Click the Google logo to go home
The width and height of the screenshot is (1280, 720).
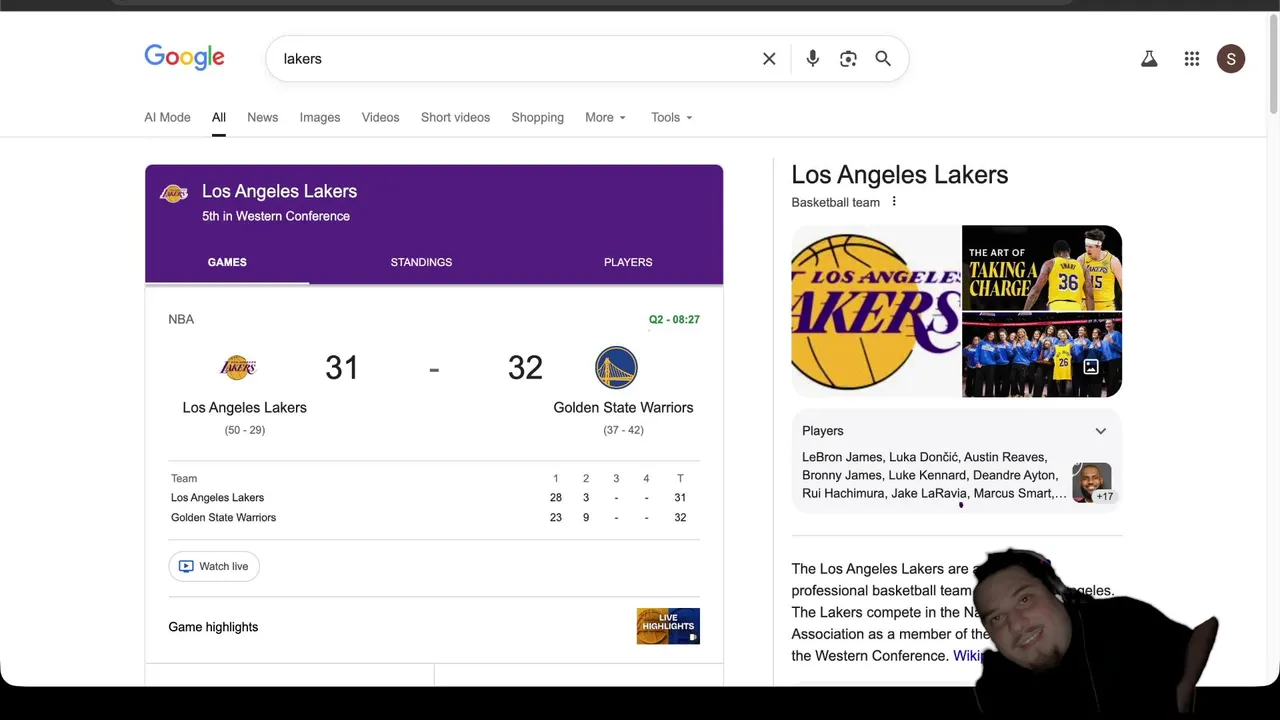(185, 57)
